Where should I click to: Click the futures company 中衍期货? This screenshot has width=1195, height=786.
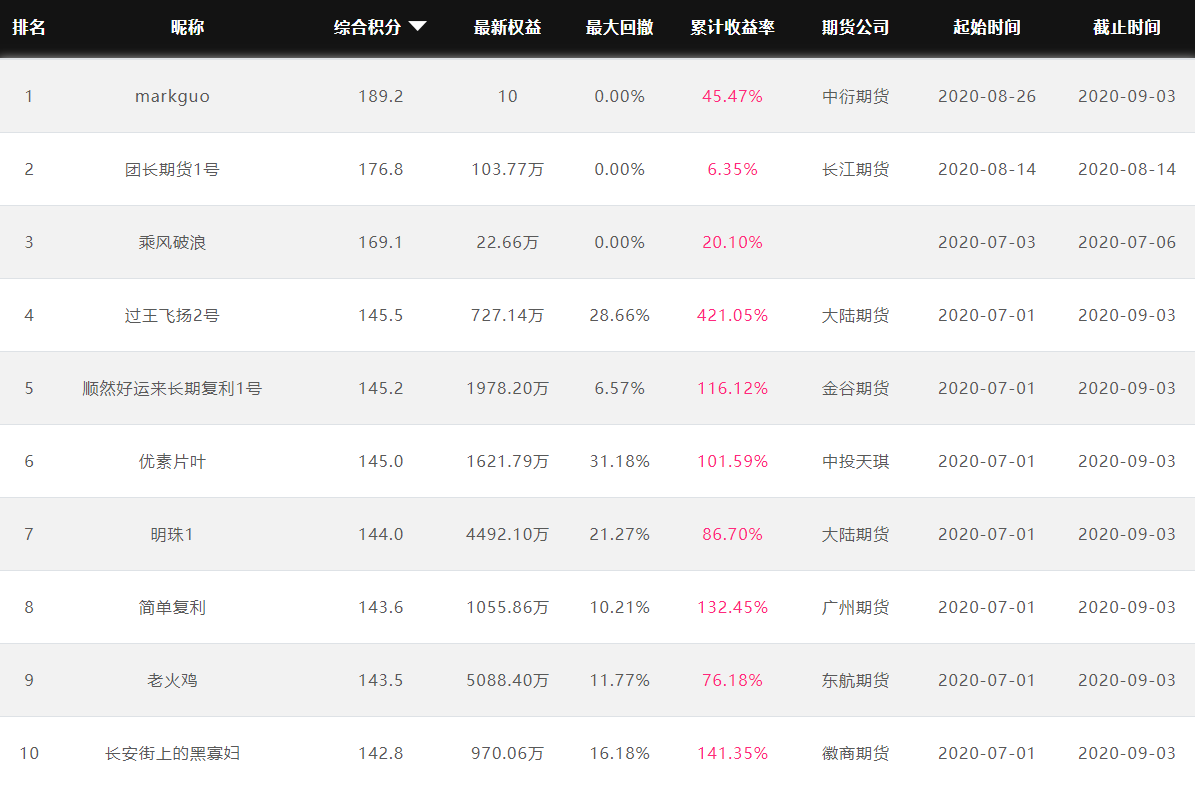pos(855,97)
